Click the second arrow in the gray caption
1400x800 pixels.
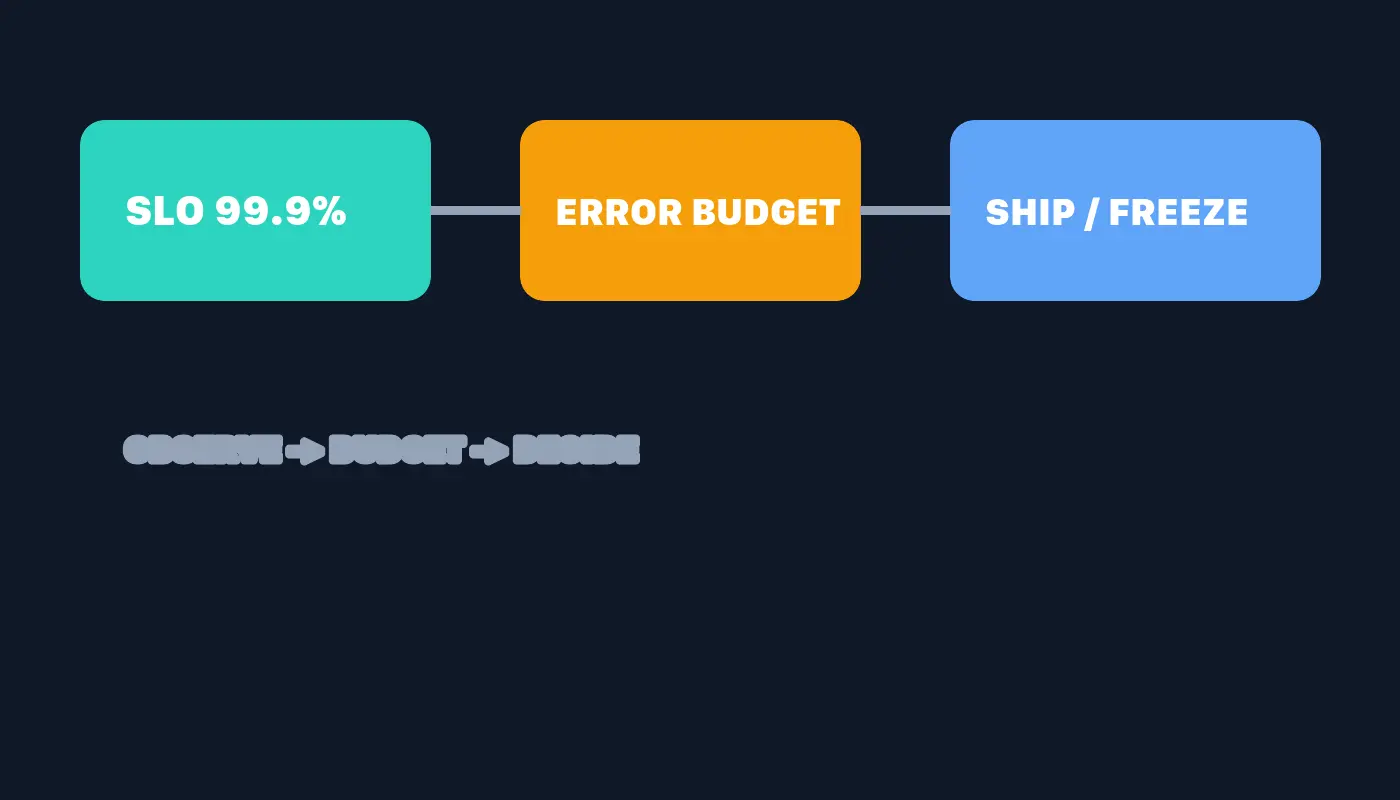pos(490,451)
